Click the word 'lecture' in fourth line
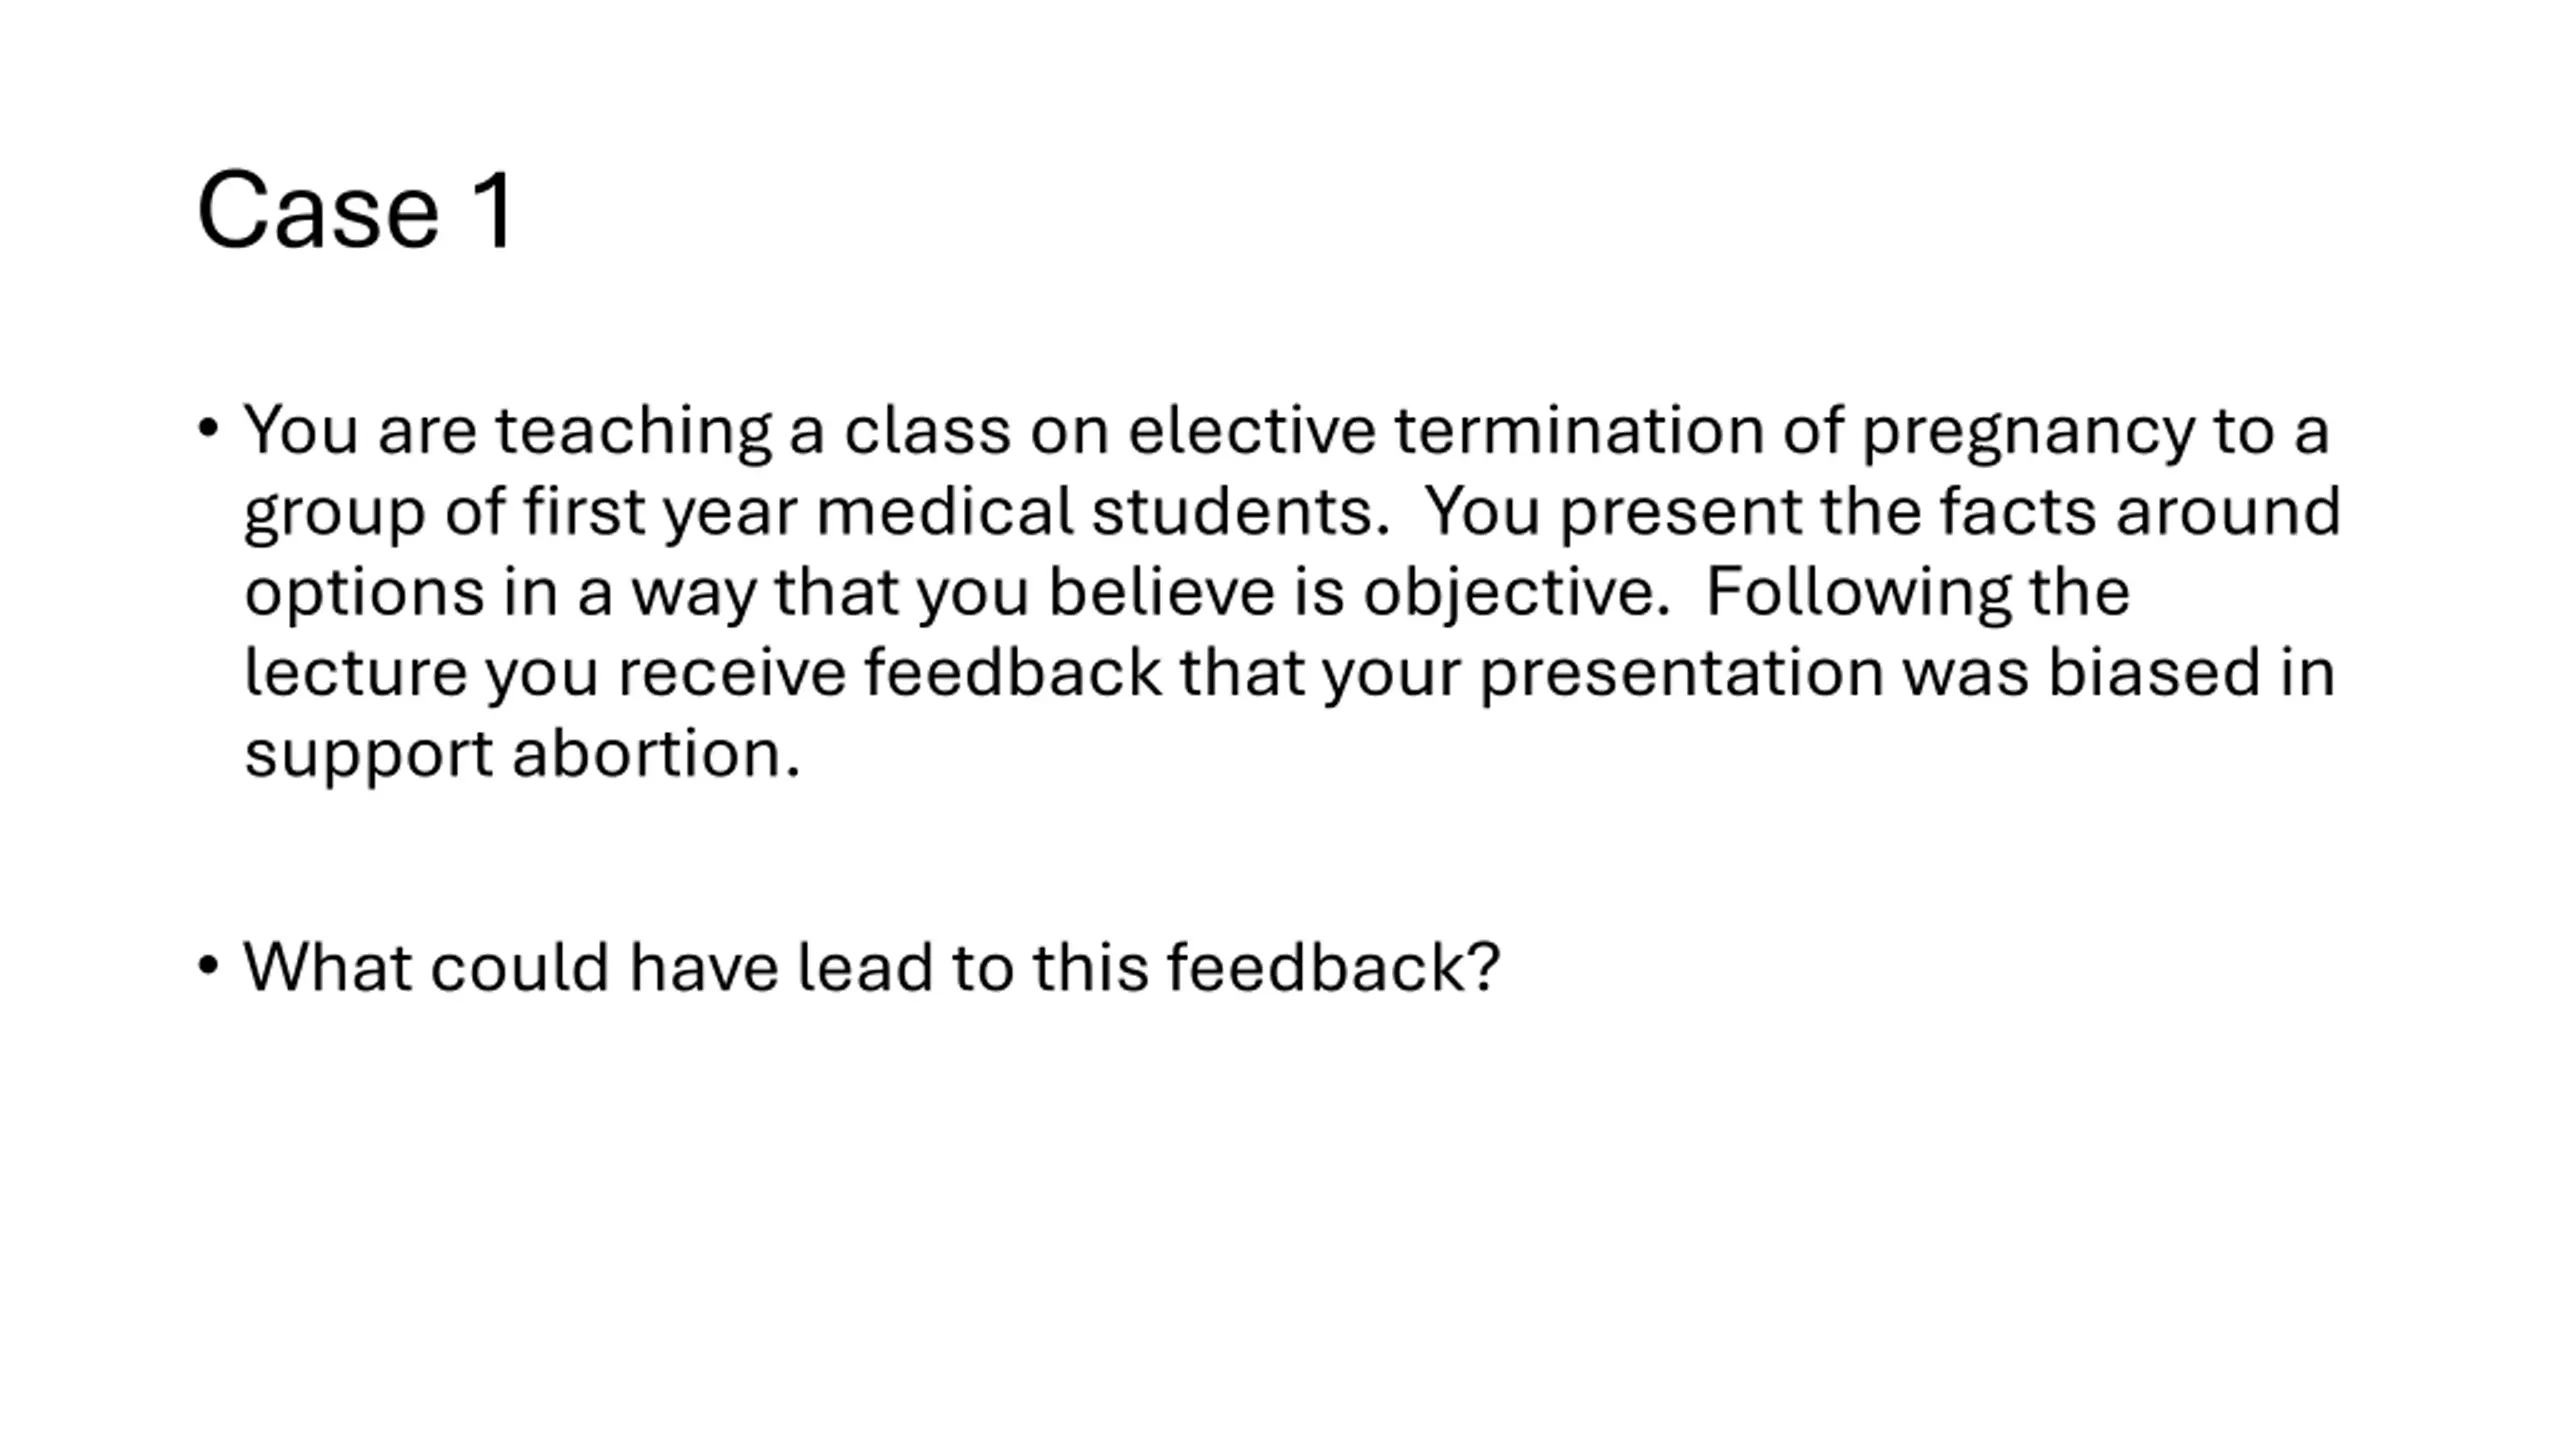Screen dimensions: 2560x1440 [x=356, y=672]
